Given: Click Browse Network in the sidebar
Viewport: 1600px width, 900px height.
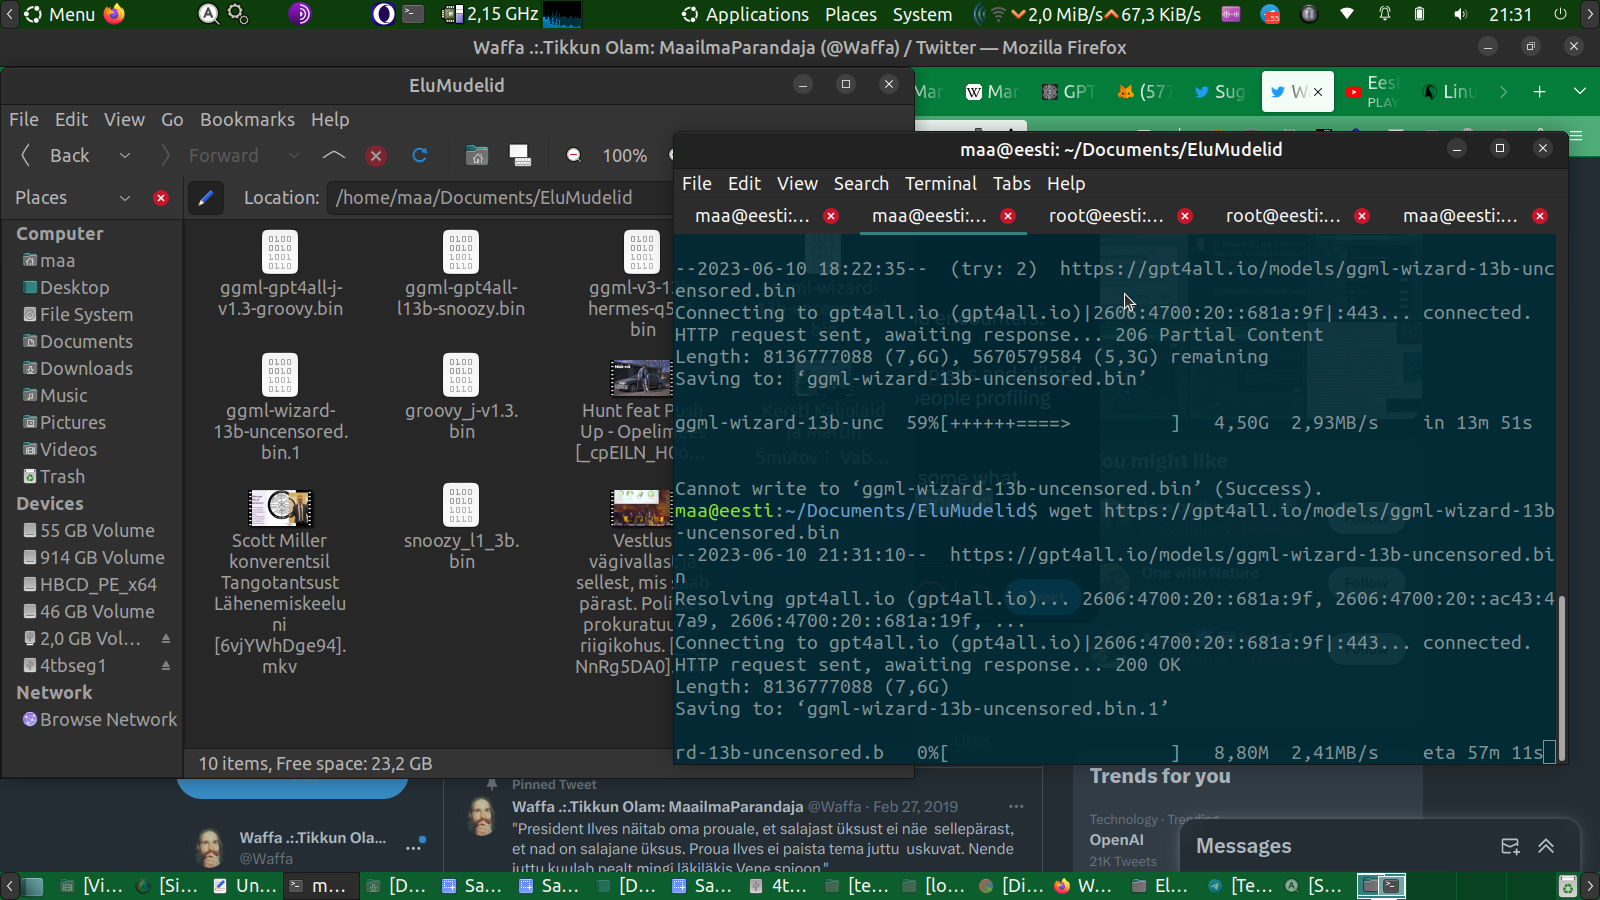Looking at the screenshot, I should click(x=108, y=719).
